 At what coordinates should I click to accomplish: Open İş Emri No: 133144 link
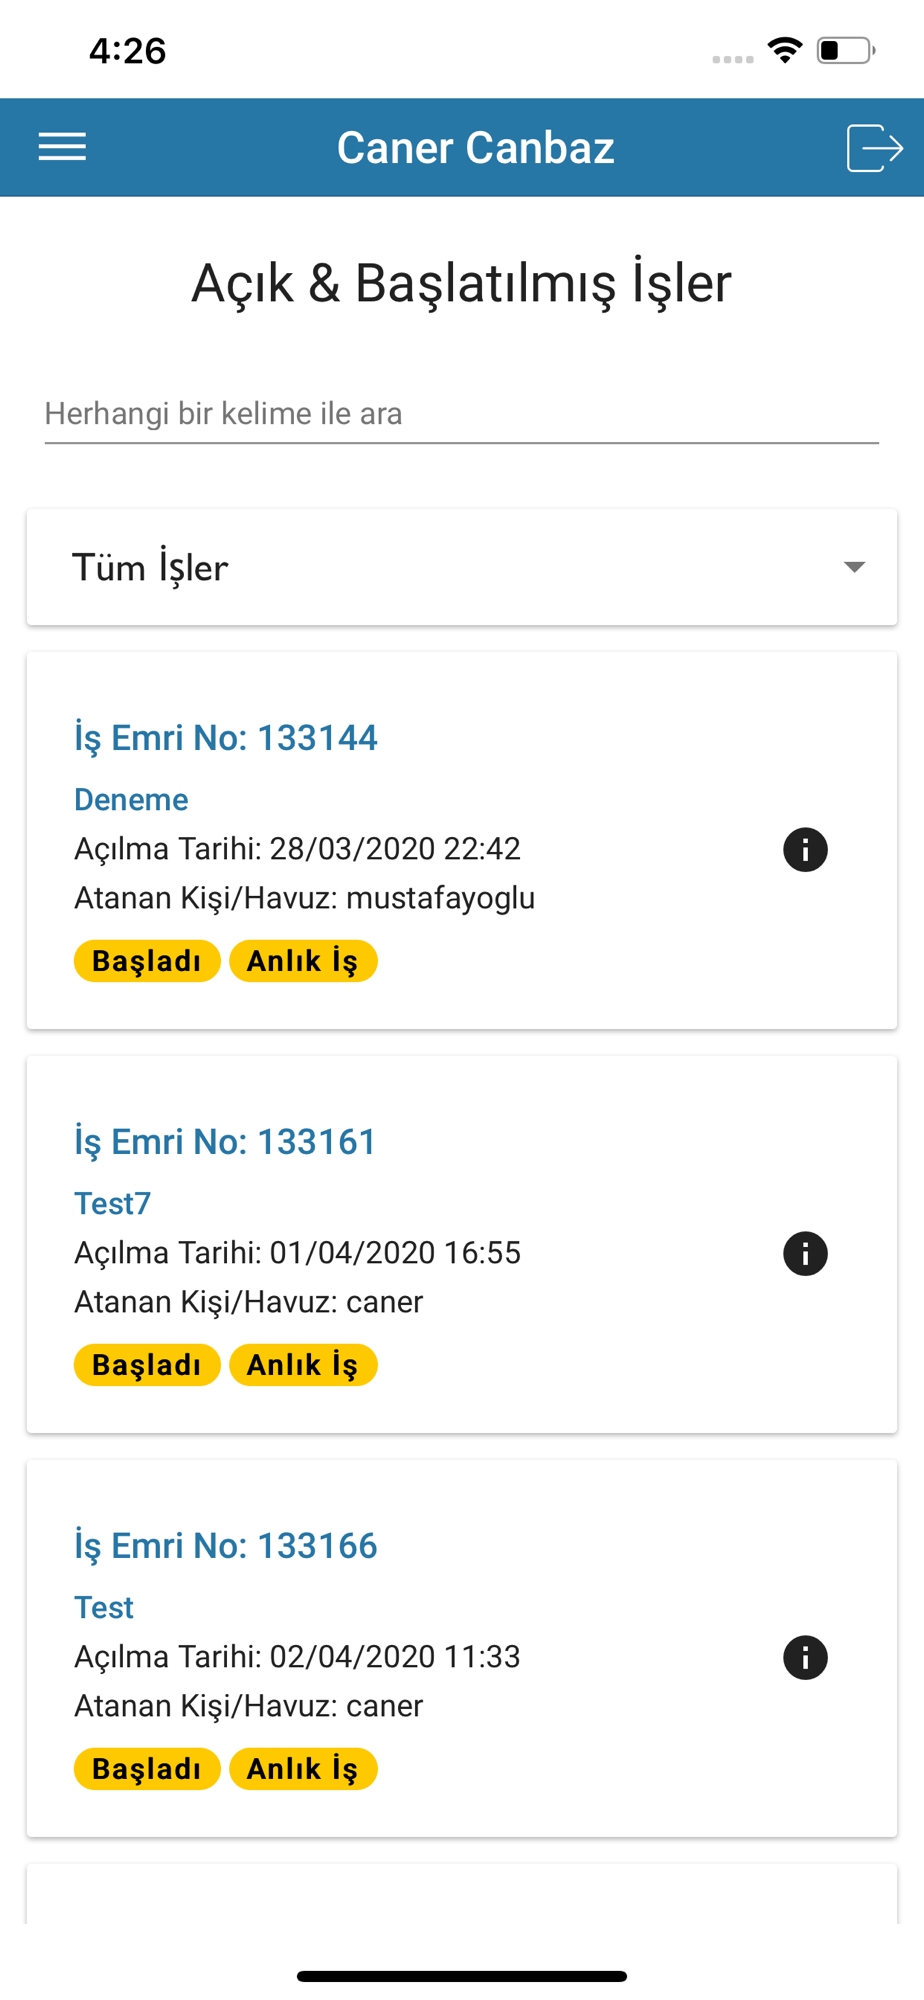(226, 738)
